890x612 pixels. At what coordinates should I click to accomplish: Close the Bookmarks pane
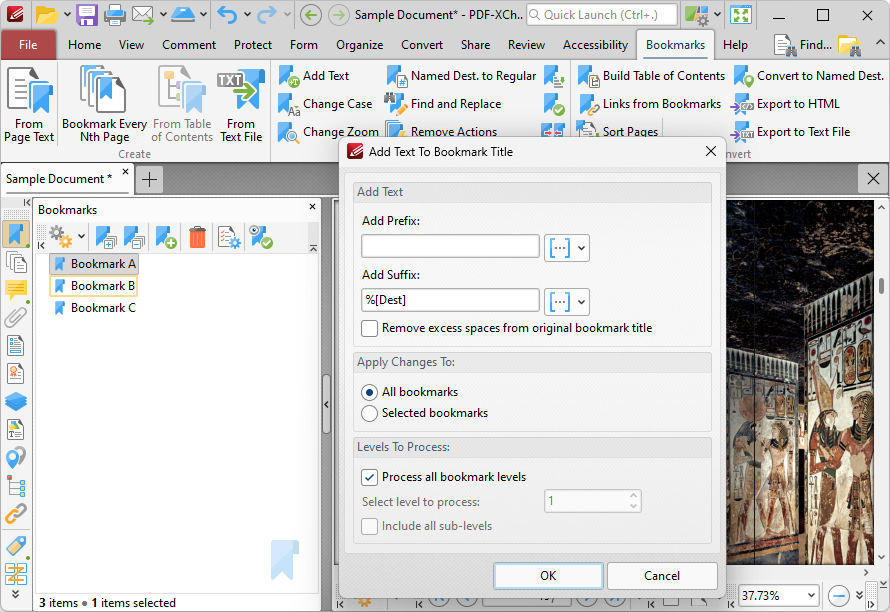312,207
